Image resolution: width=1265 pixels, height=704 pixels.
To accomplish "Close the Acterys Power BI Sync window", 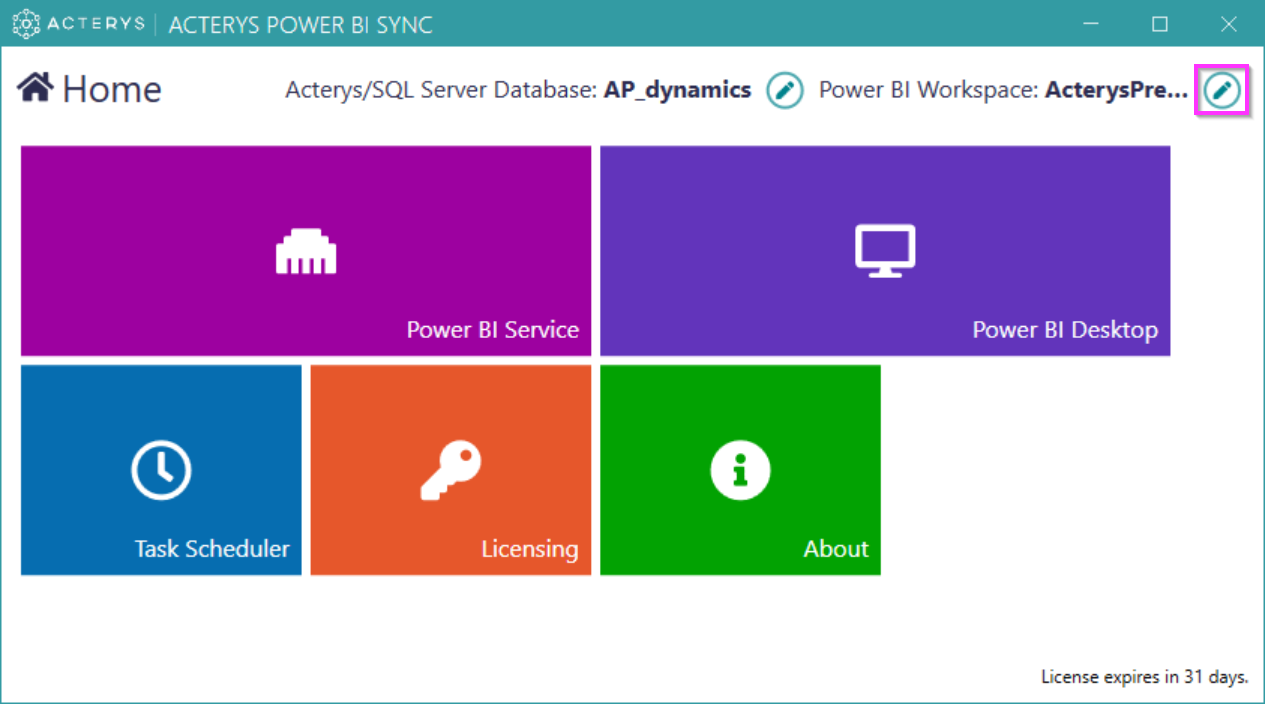I will tap(1229, 24).
